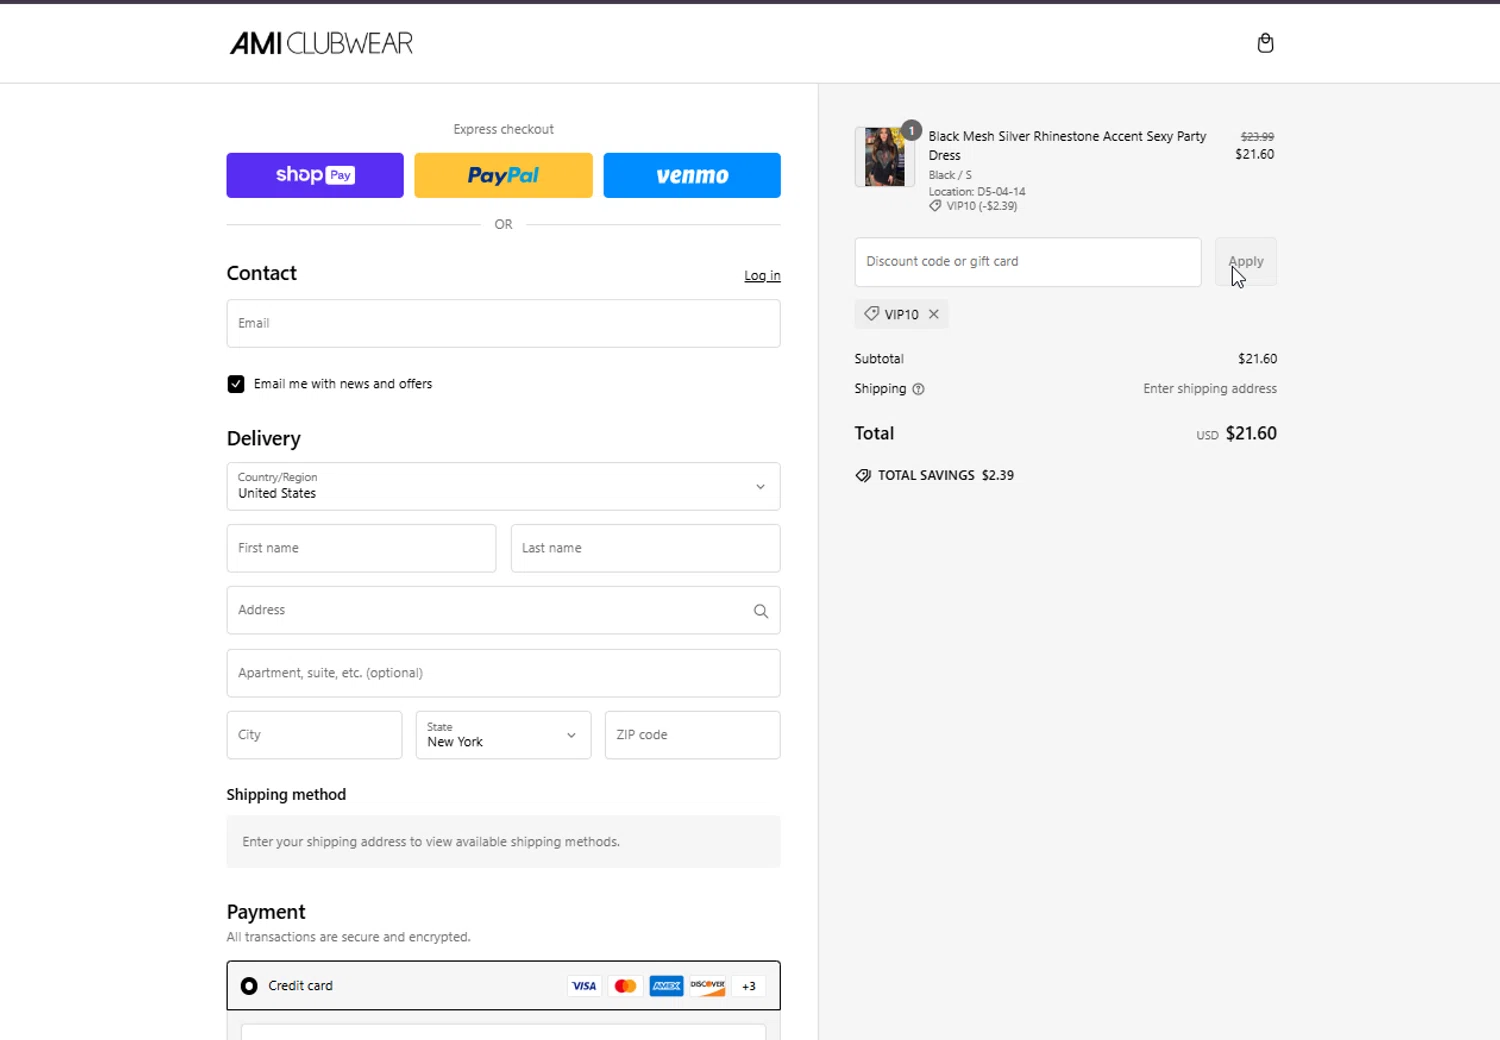This screenshot has height=1040, width=1500.
Task: Click the Discover card icon
Action: click(707, 986)
